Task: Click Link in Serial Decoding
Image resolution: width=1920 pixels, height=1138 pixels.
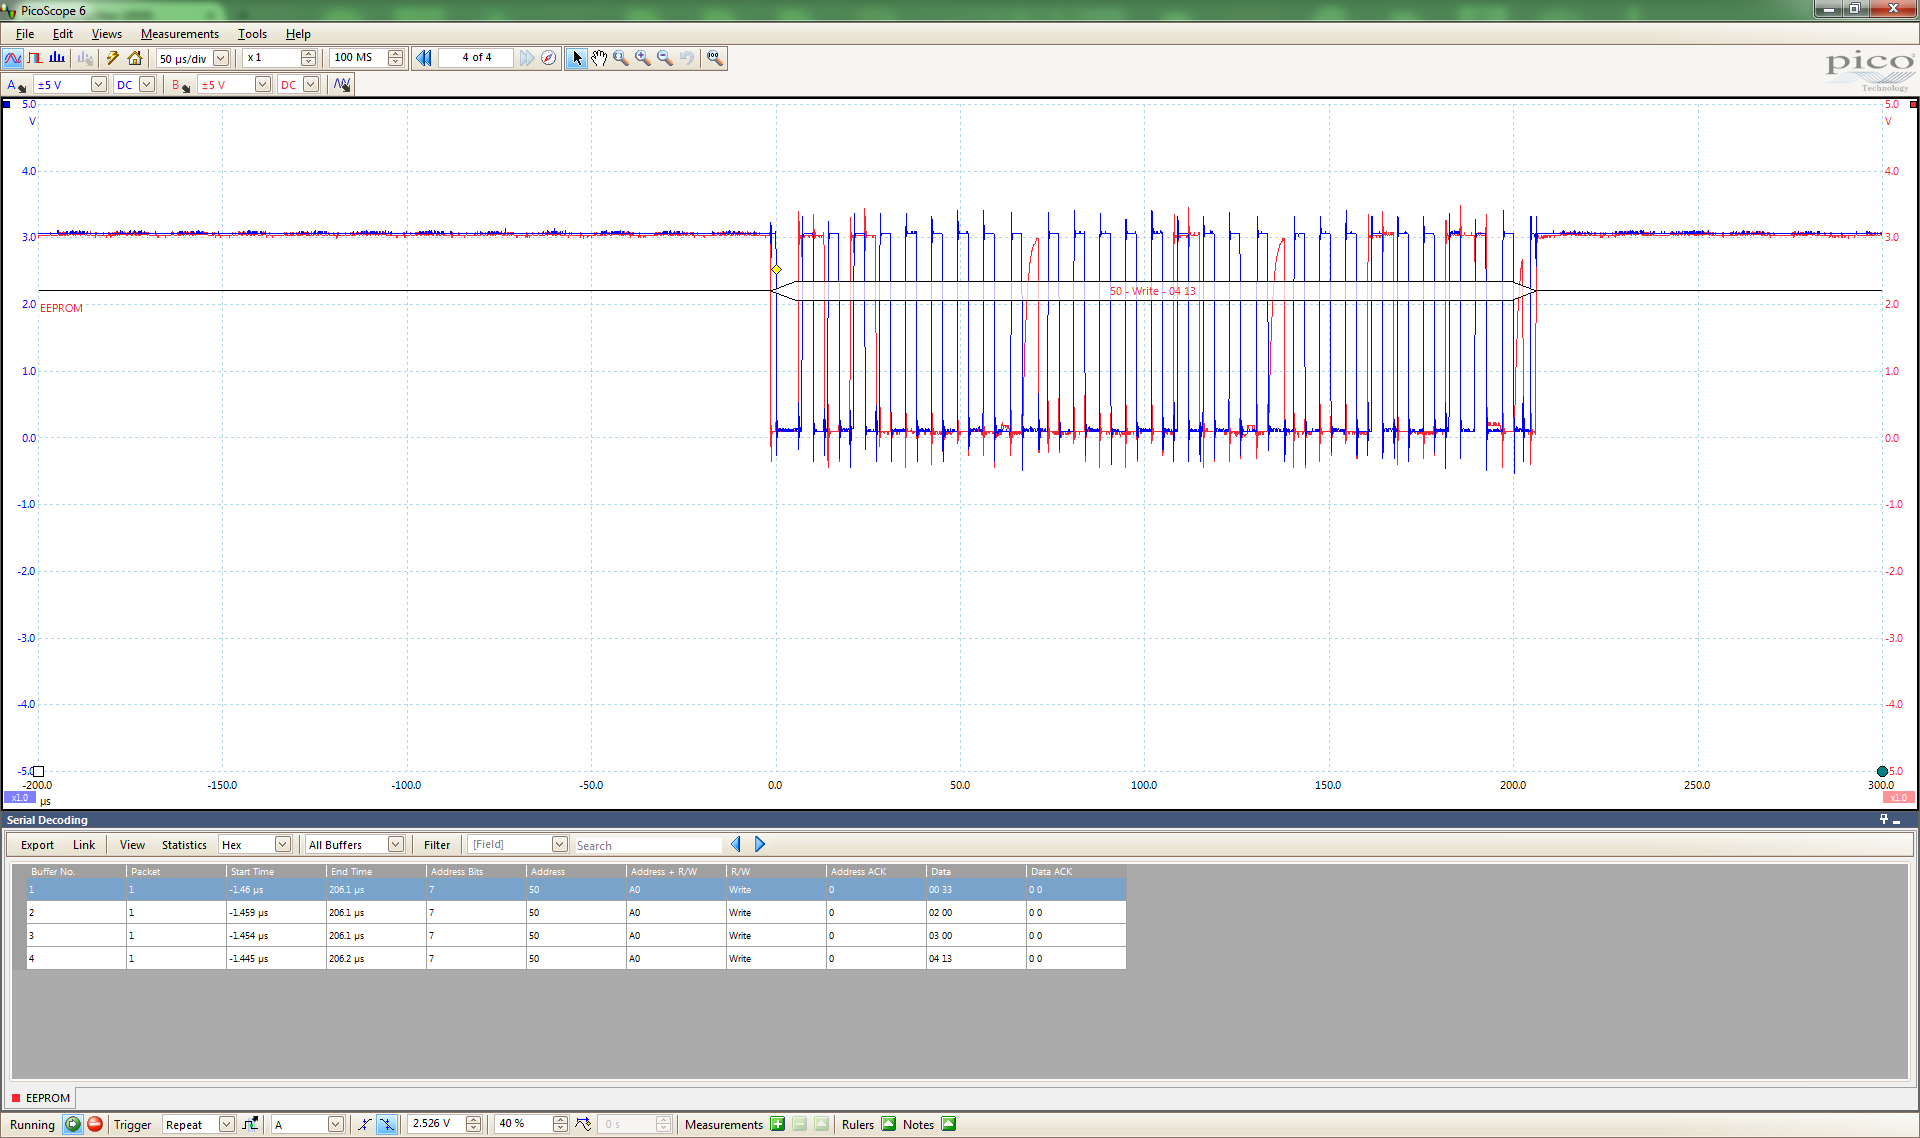Action: [x=84, y=845]
